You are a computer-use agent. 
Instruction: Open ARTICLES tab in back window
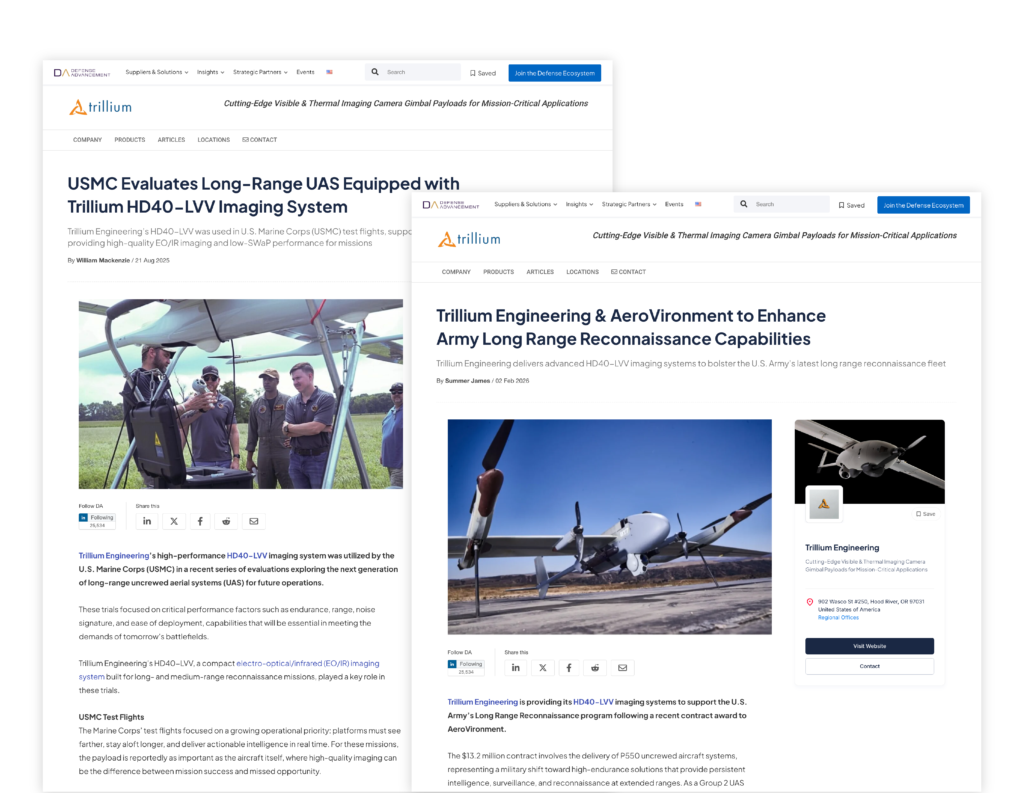coord(171,140)
